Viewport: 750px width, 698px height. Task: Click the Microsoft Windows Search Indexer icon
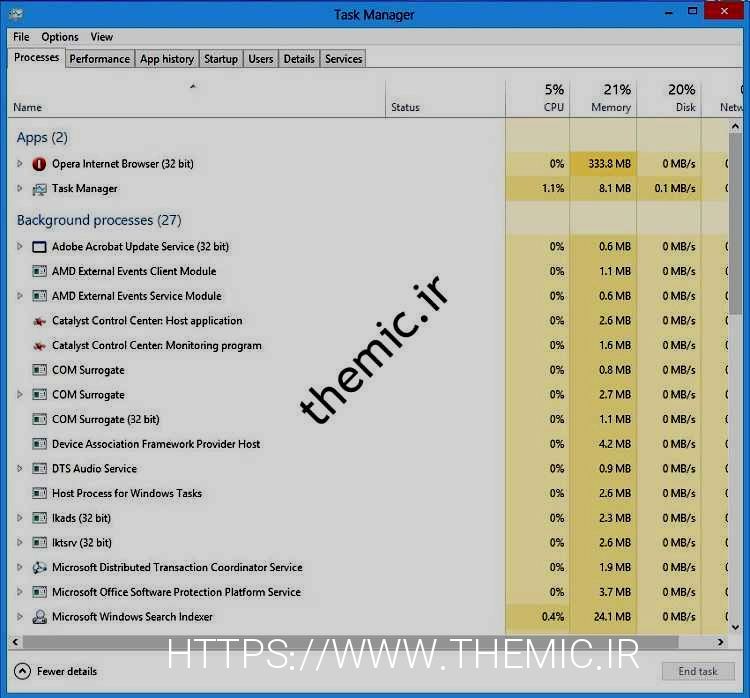pos(39,617)
